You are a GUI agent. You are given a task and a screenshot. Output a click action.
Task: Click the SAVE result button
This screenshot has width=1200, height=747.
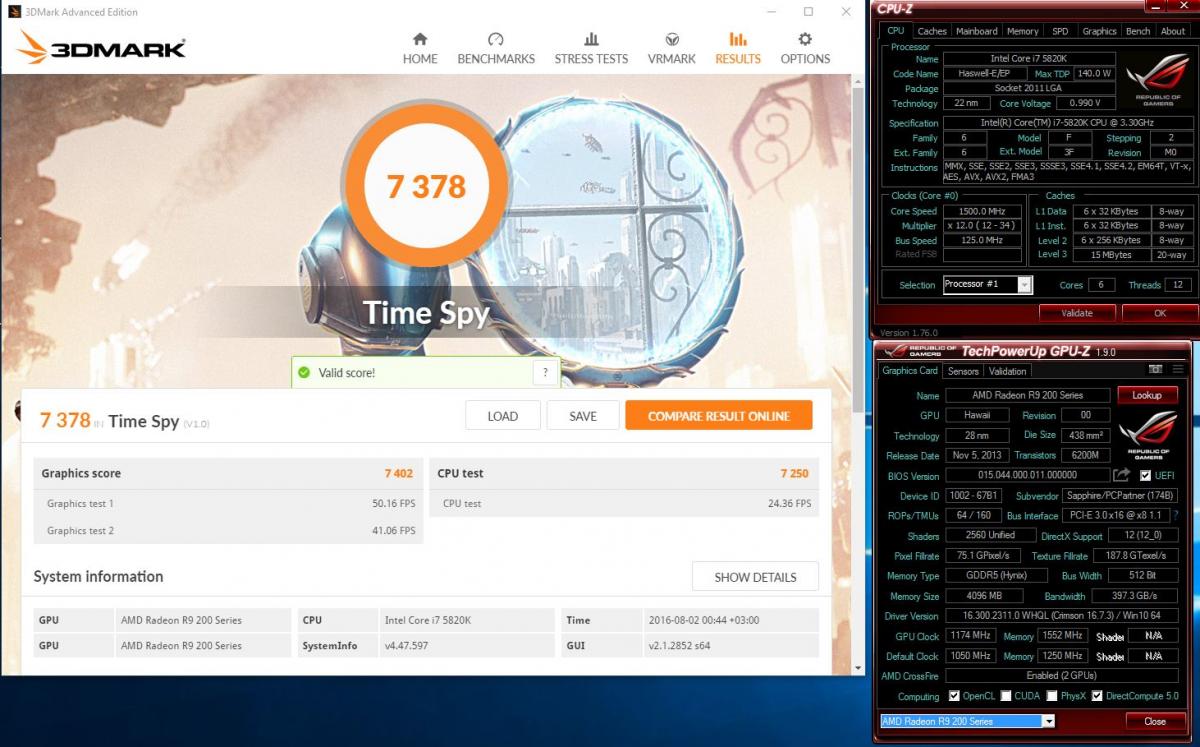583,416
